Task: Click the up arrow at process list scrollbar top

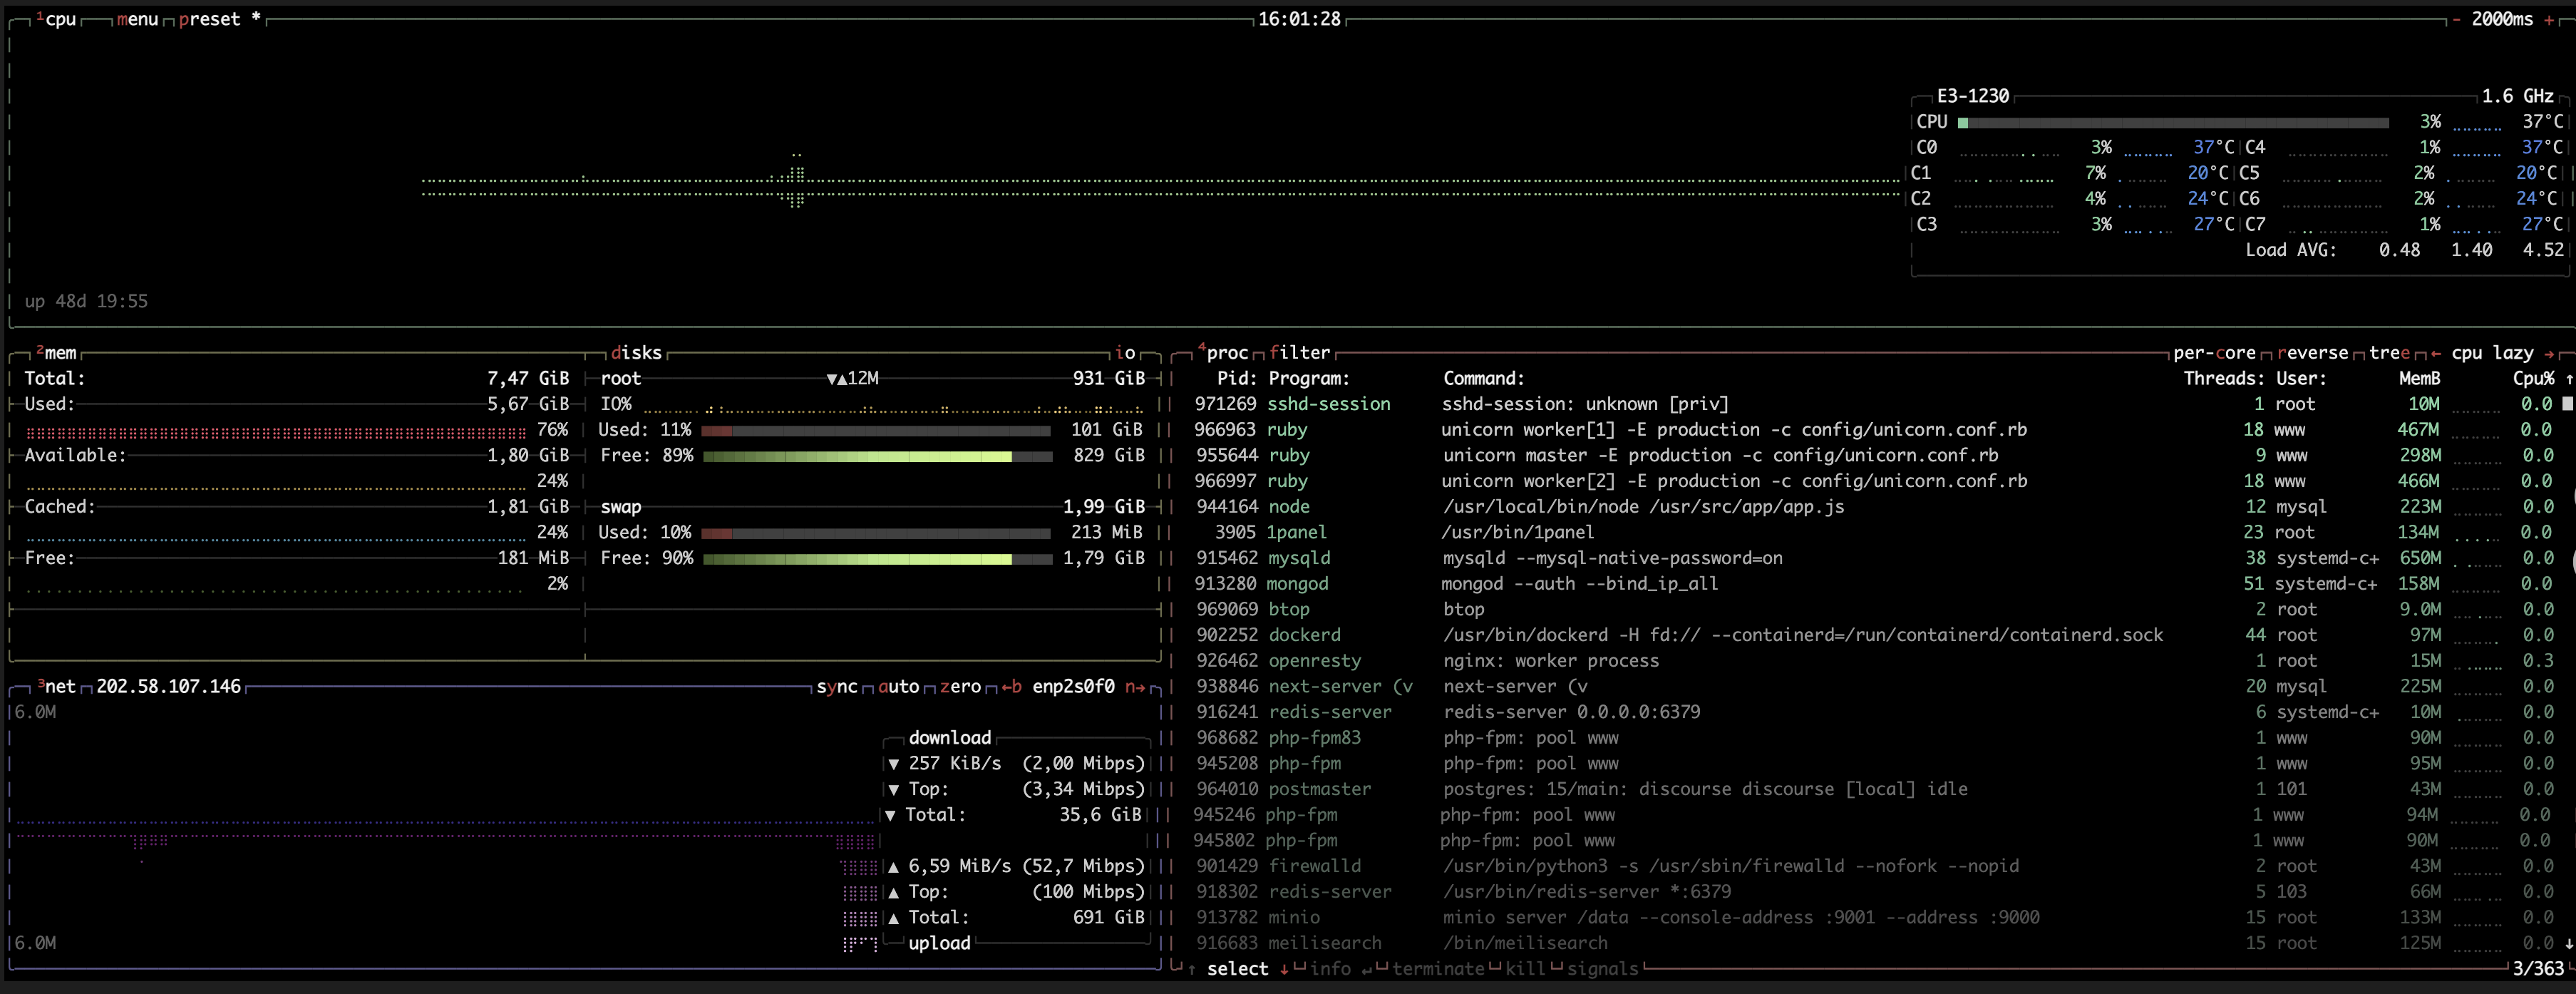Action: click(x=2568, y=379)
